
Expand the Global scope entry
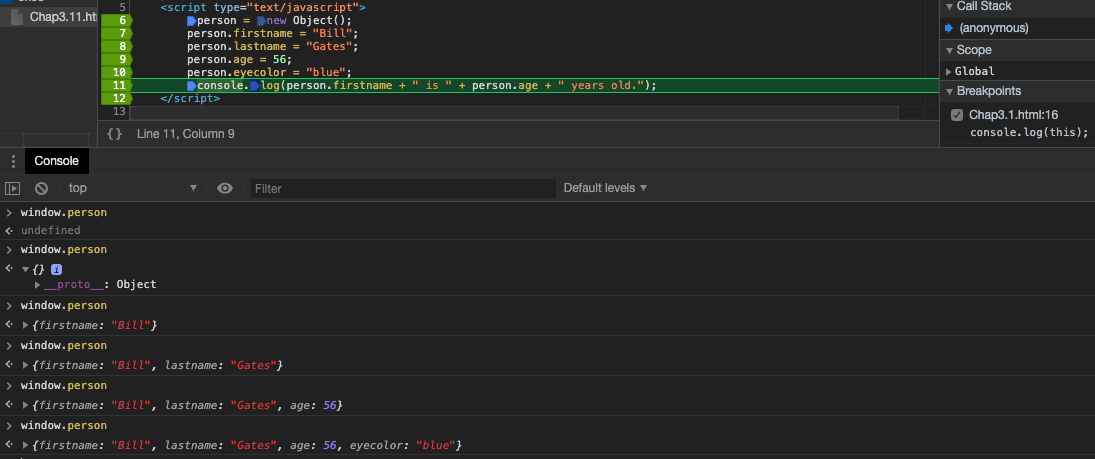click(x=948, y=71)
